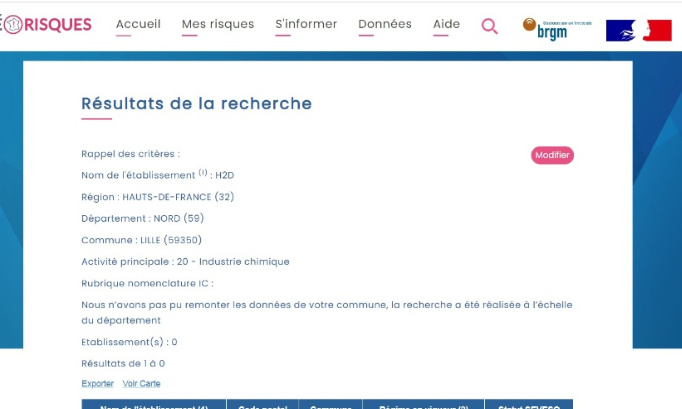Click the Résultats de la recherche heading
The image size is (682, 409).
coord(197,104)
